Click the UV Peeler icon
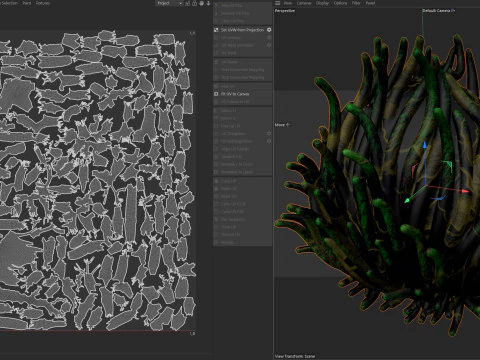480x360 pixels. [216, 62]
